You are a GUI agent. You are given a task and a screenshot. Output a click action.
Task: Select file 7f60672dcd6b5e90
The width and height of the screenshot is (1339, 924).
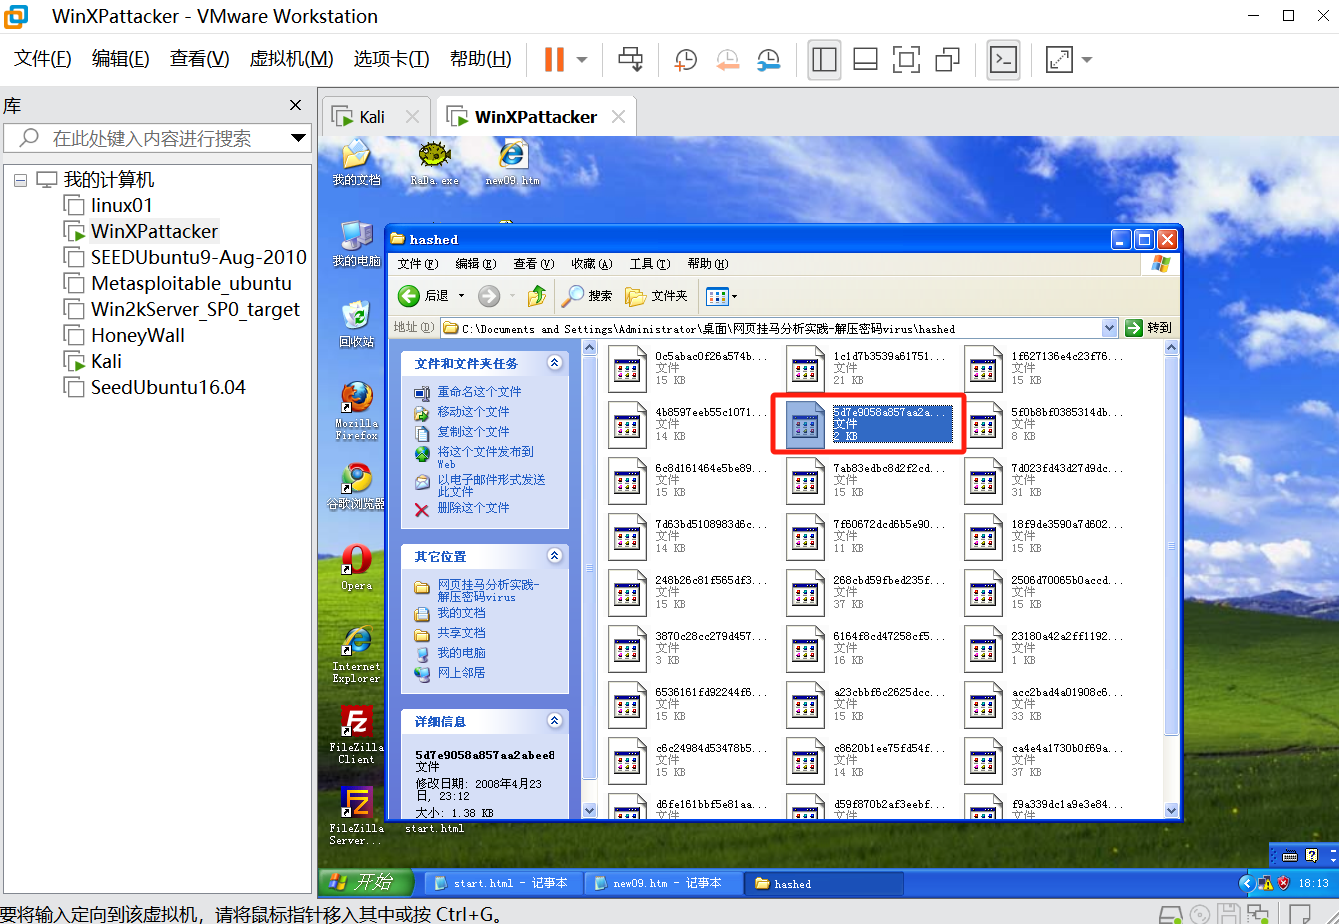click(867, 536)
